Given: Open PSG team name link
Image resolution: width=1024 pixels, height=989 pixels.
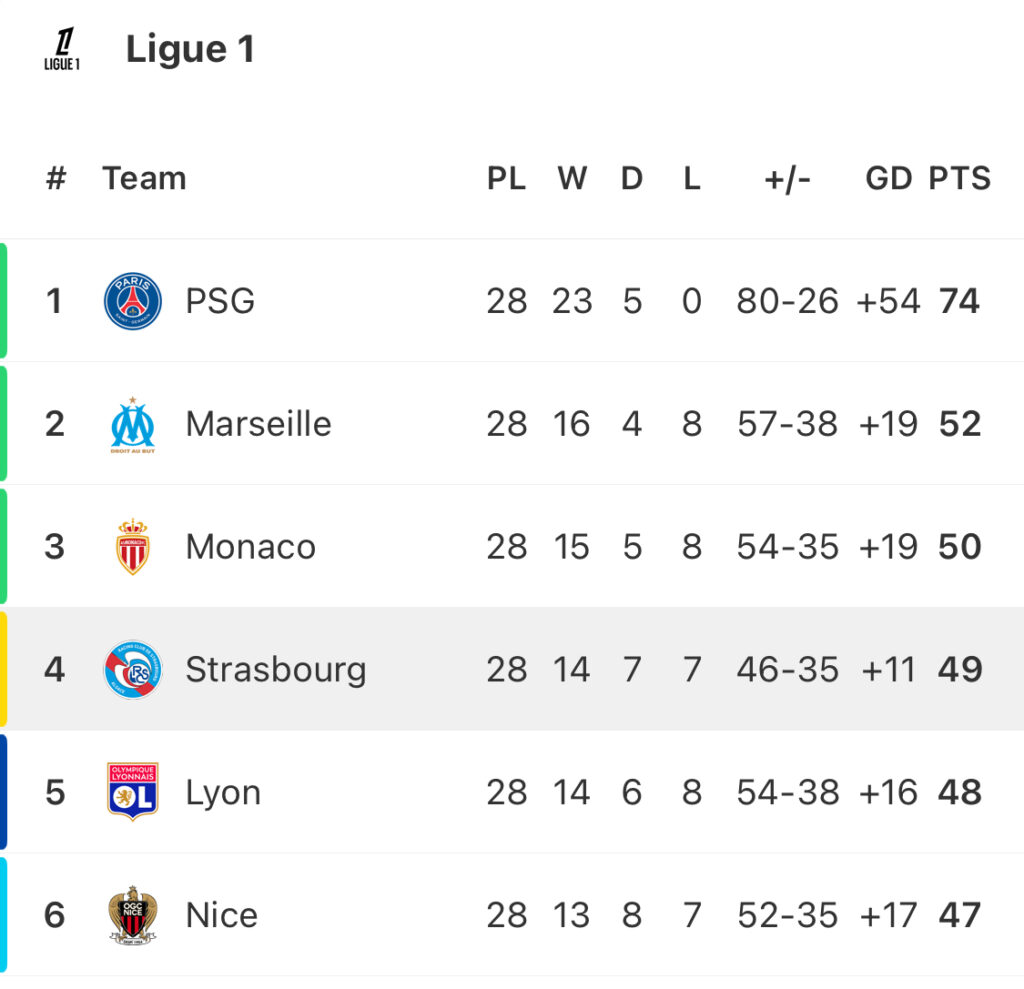Looking at the screenshot, I should [220, 301].
